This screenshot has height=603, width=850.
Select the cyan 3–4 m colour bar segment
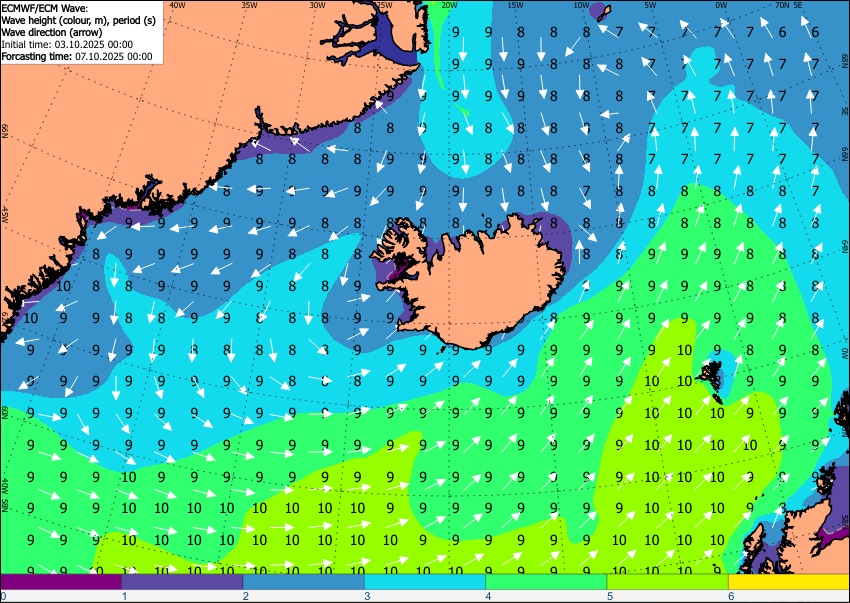pyautogui.click(x=425, y=582)
